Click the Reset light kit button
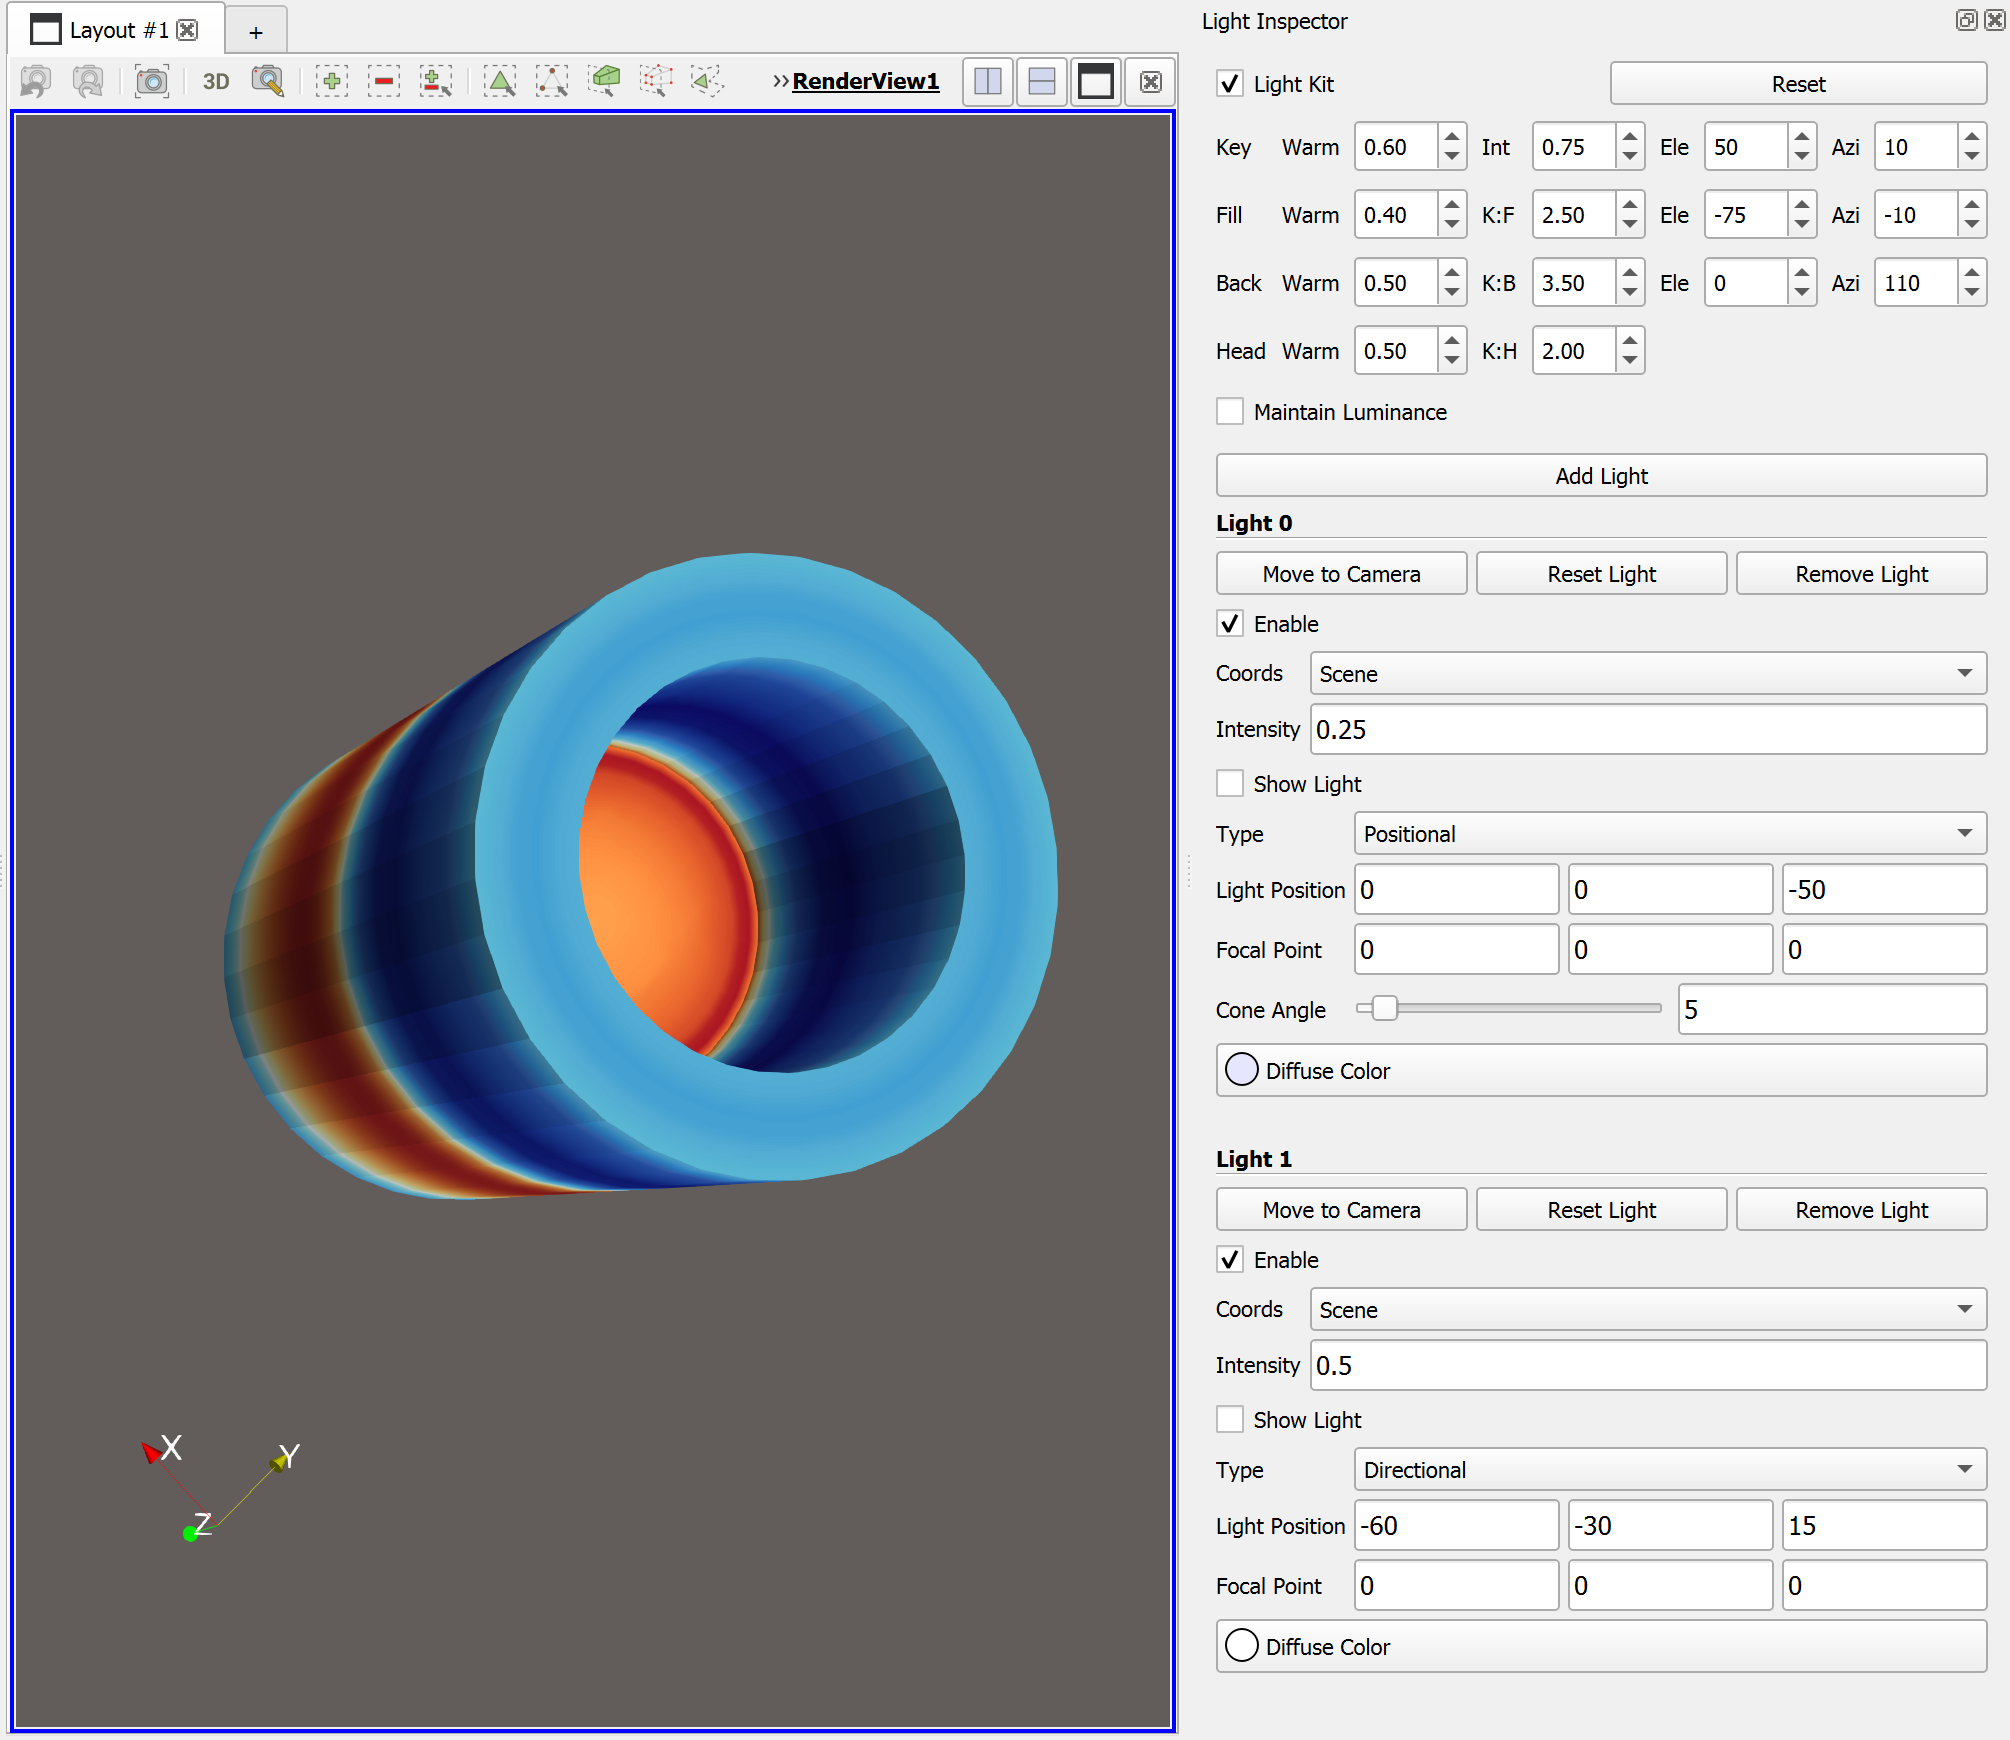The image size is (2010, 1740). [x=1798, y=83]
